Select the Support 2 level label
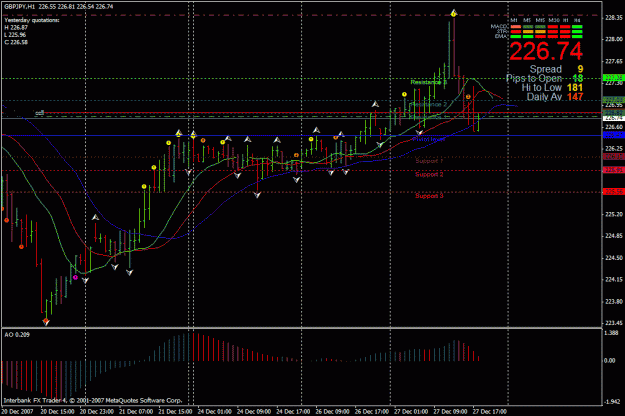 tap(429, 174)
